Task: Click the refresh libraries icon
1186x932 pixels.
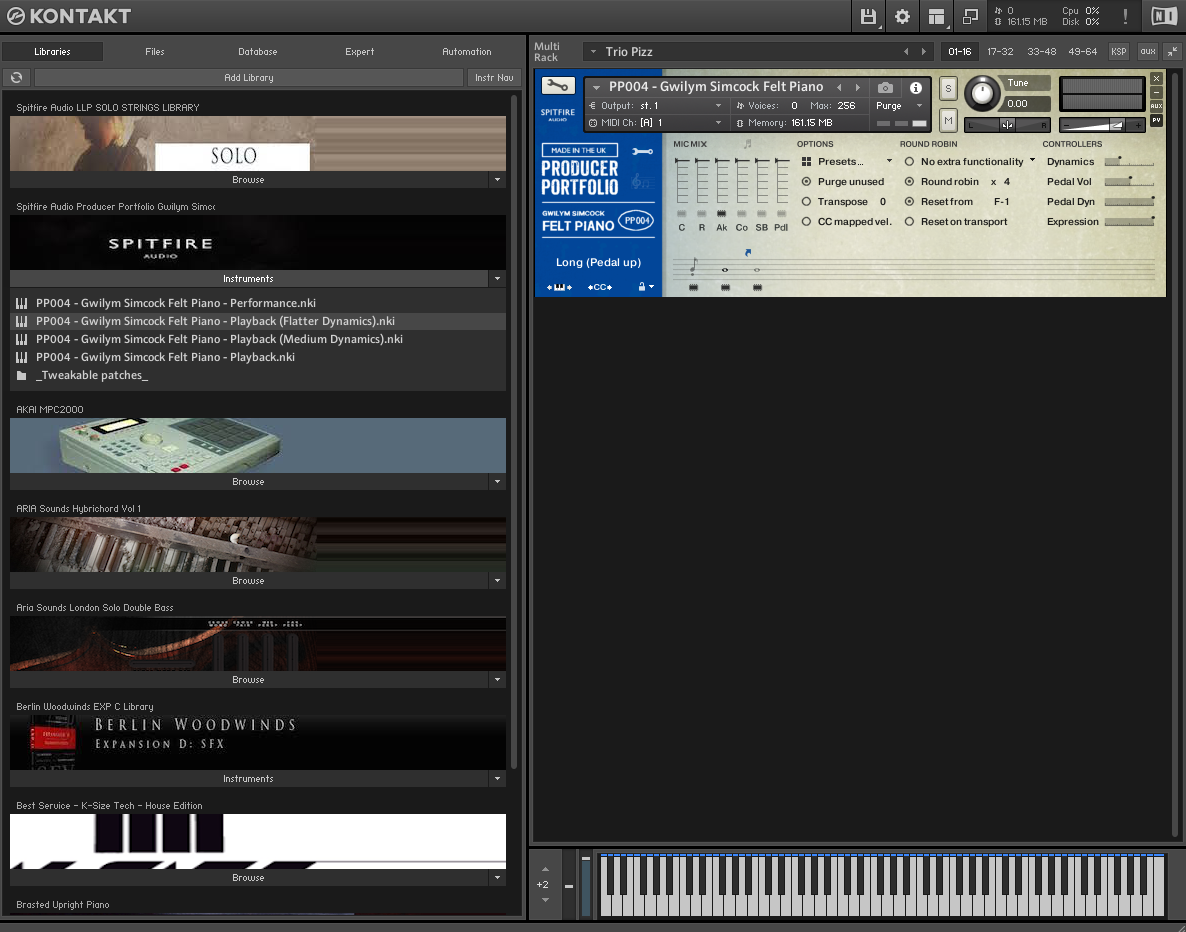Action: pos(17,77)
